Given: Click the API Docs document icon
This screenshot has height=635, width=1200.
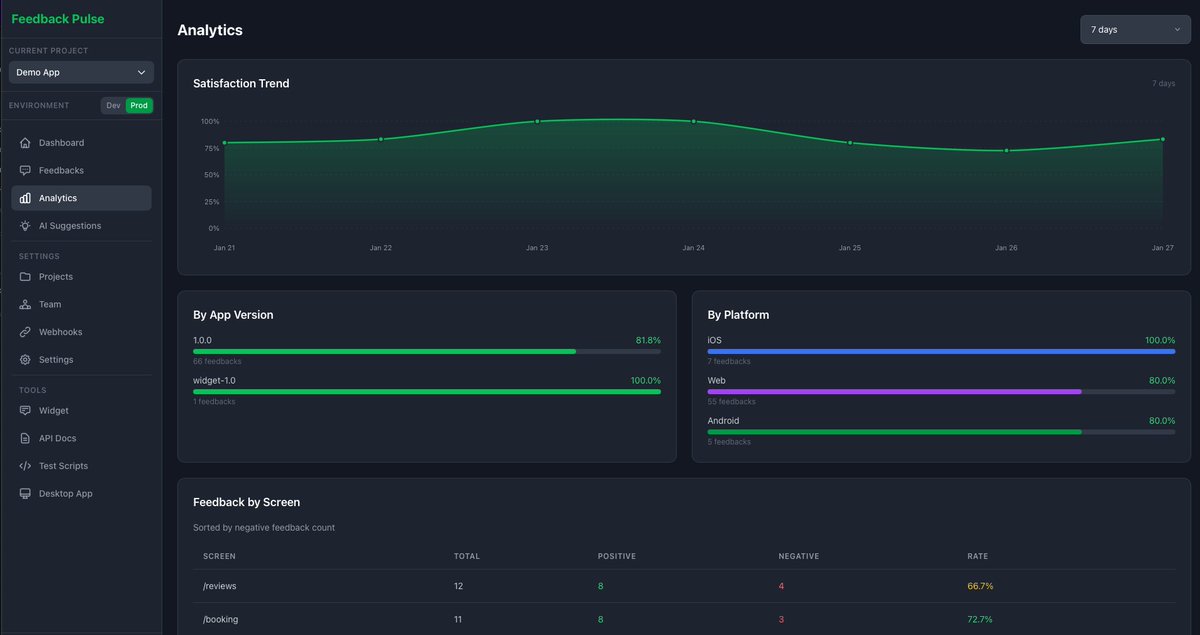Looking at the screenshot, I should coord(25,438).
